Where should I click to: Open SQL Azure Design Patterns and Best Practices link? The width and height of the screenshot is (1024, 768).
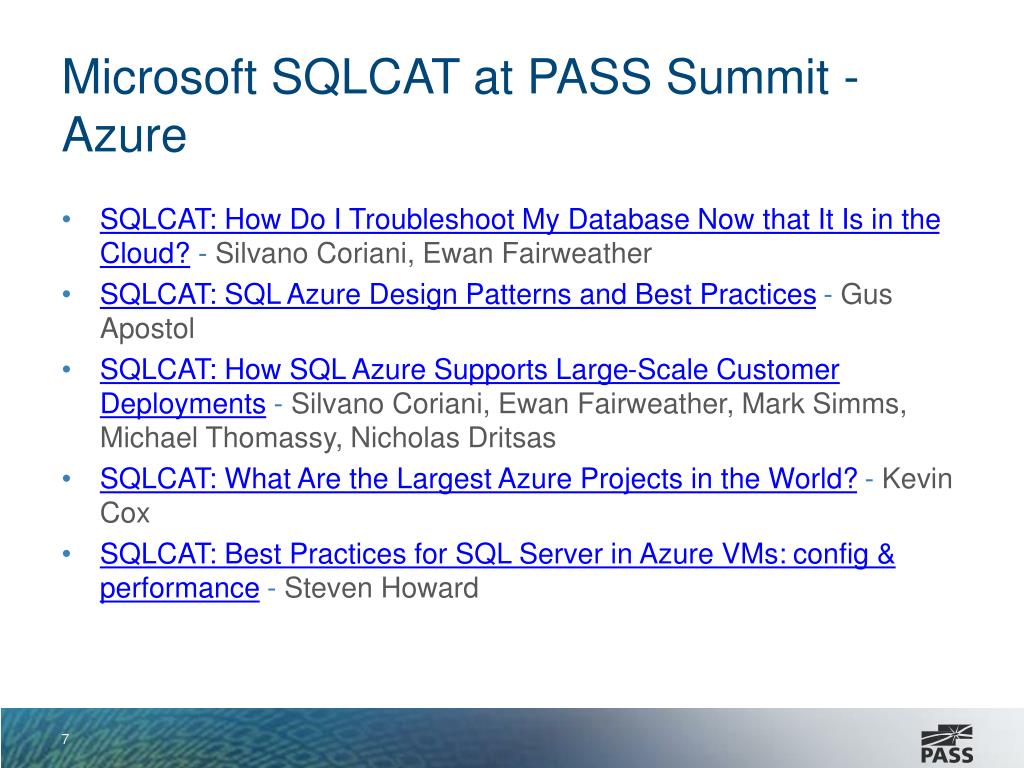457,295
